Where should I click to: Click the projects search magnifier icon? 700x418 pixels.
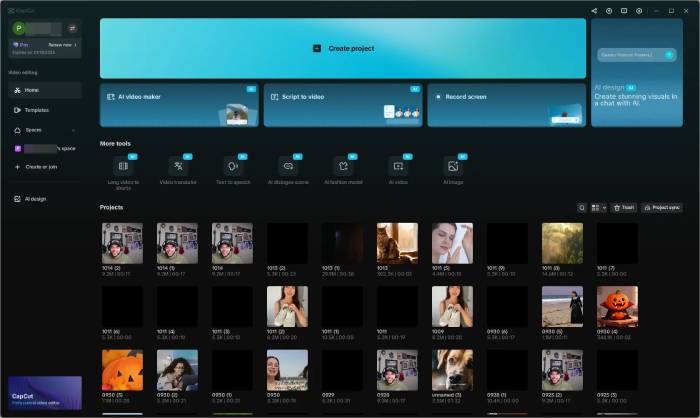point(581,208)
